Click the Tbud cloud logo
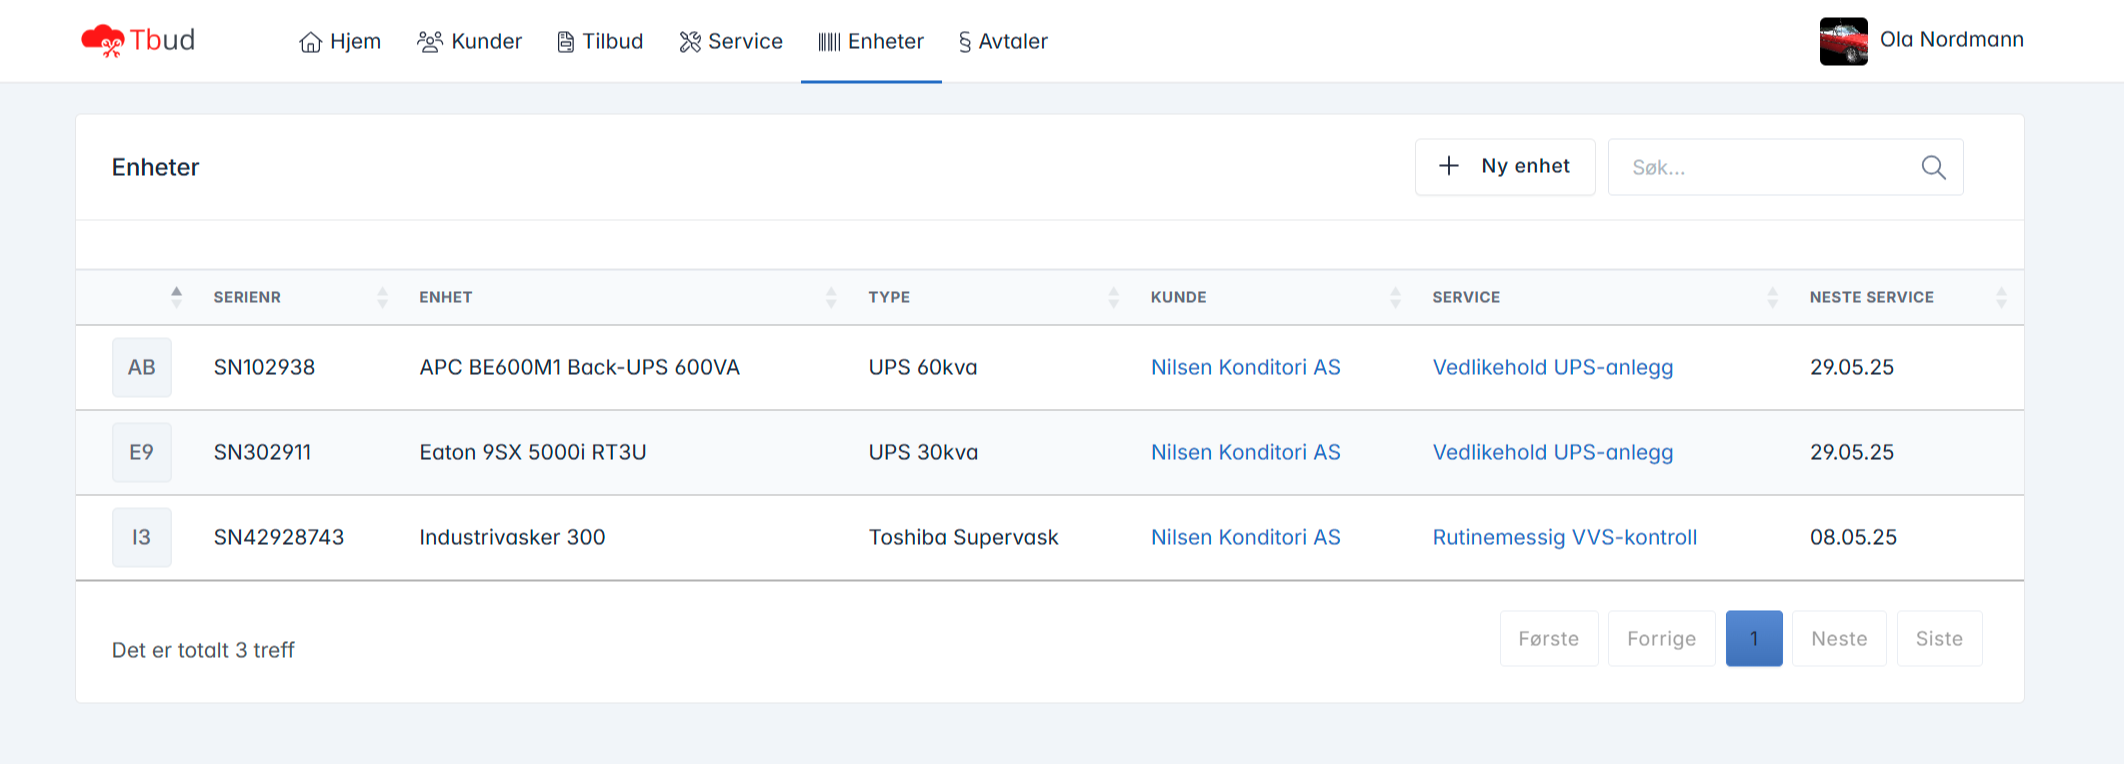The image size is (2124, 764). click(x=103, y=40)
